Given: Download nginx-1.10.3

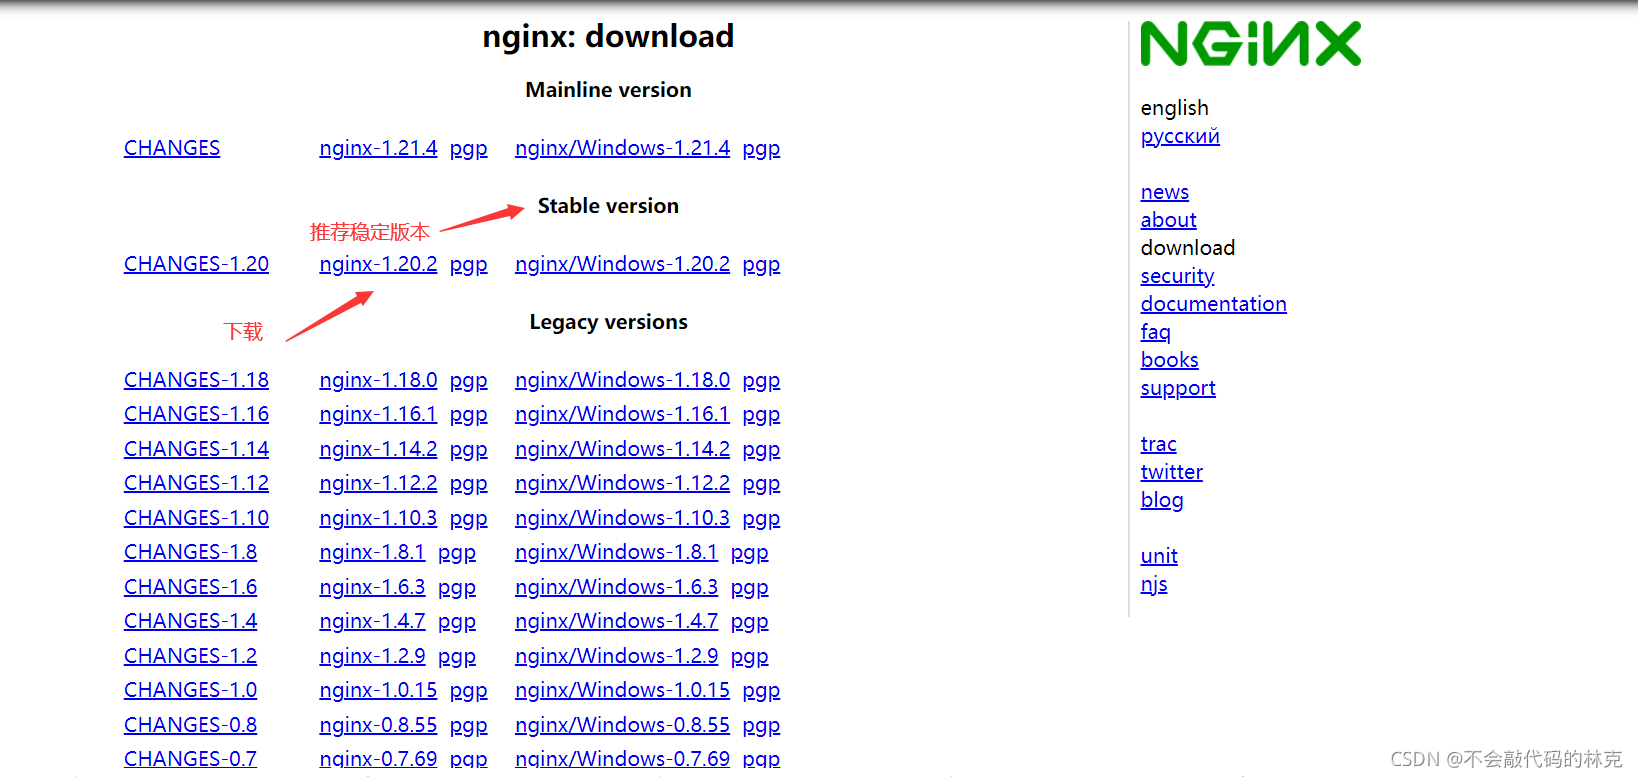Looking at the screenshot, I should tap(378, 518).
